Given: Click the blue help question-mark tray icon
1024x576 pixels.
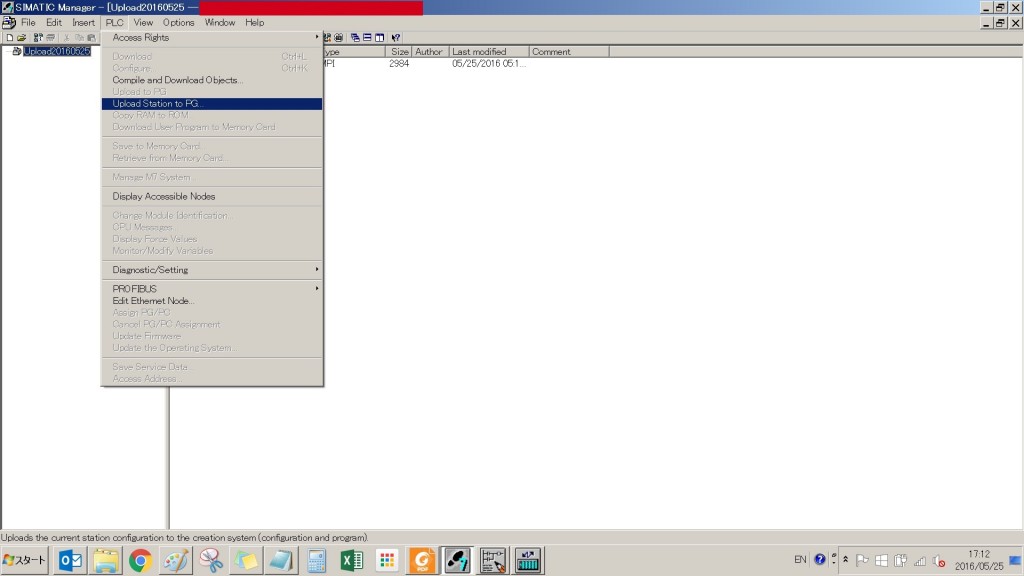Looking at the screenshot, I should click(820, 560).
